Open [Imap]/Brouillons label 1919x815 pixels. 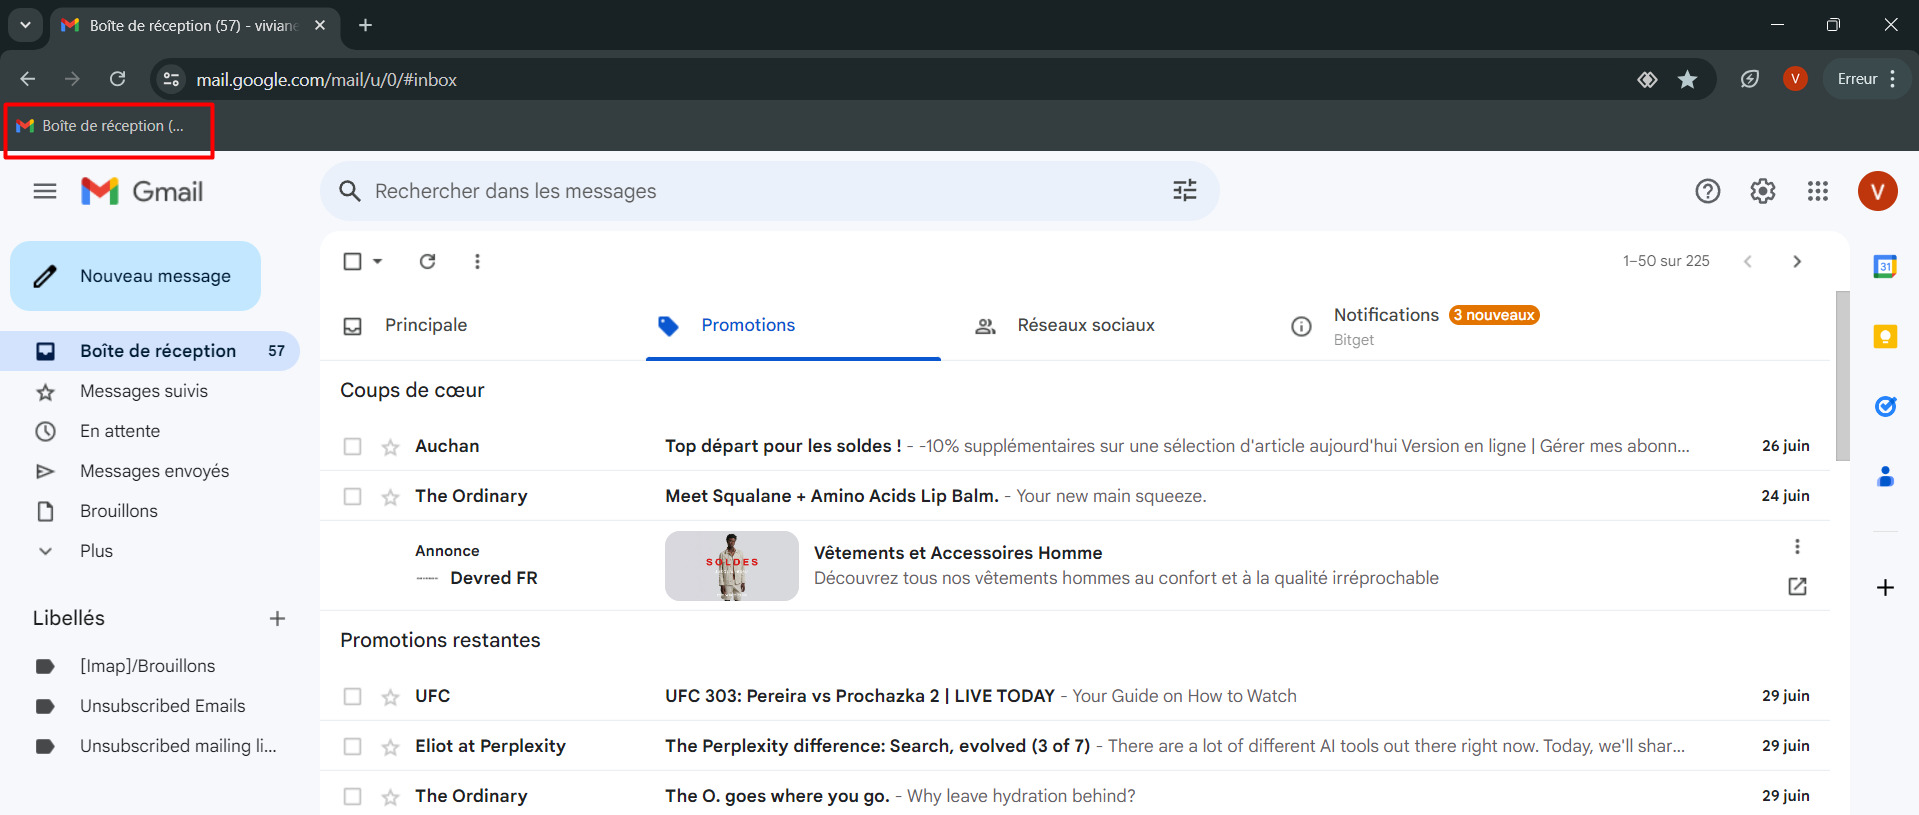(x=150, y=666)
